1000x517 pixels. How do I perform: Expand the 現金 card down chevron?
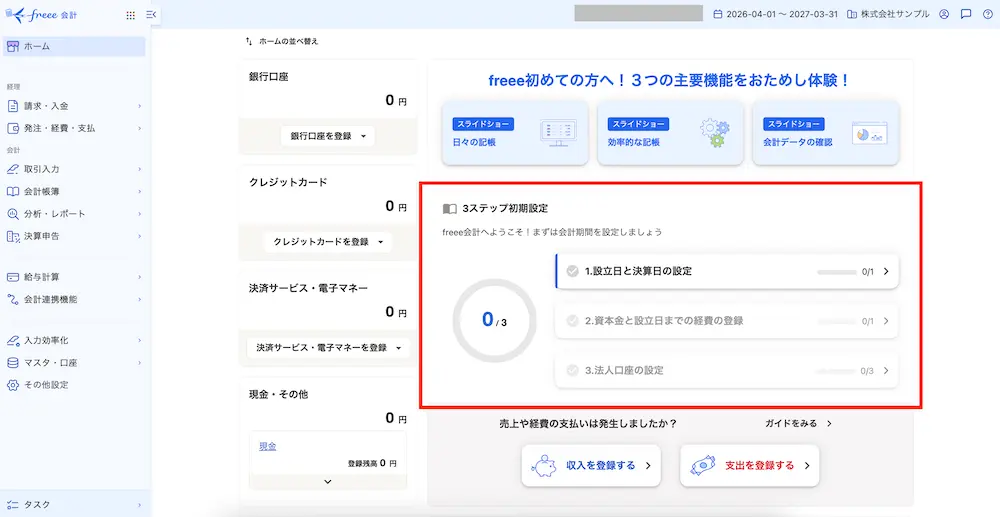click(328, 482)
